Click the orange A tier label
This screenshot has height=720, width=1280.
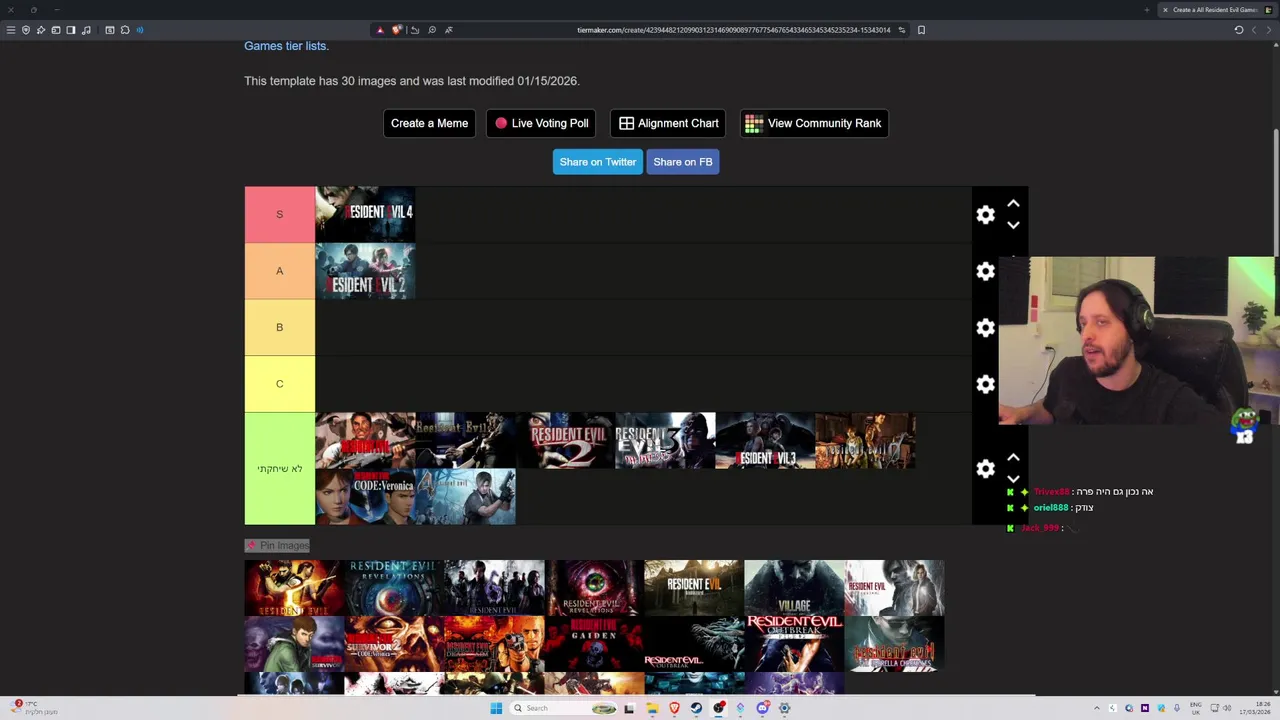coord(279,271)
